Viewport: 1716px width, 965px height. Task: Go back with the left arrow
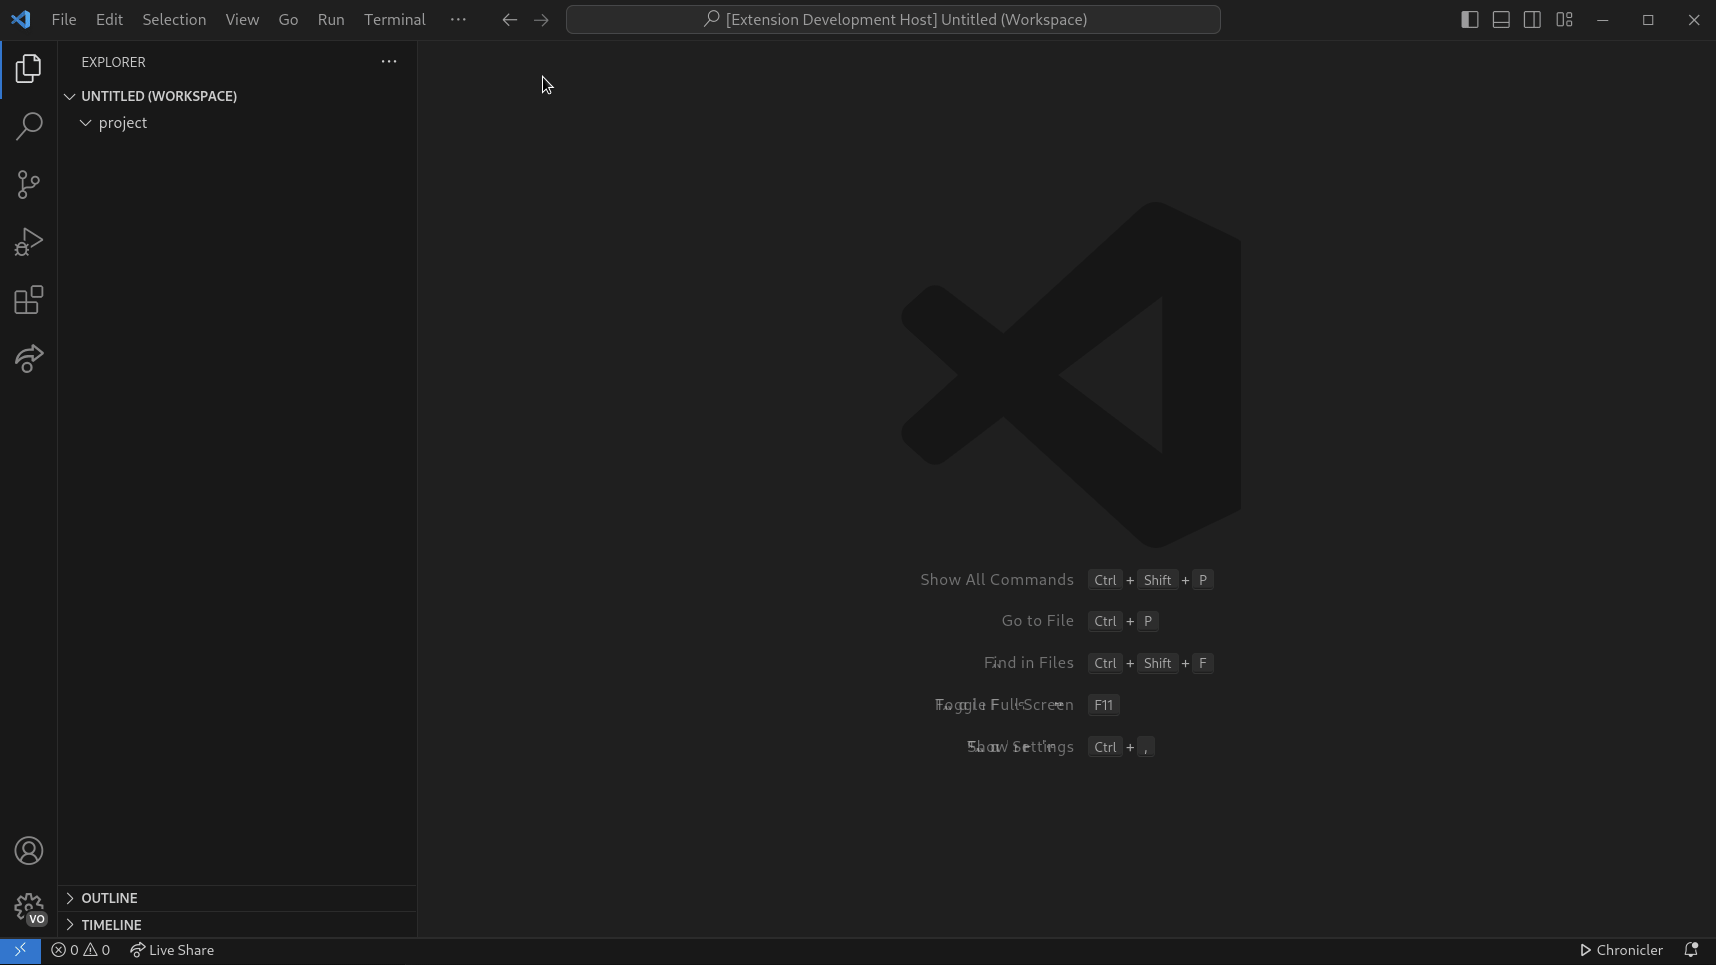coord(509,19)
